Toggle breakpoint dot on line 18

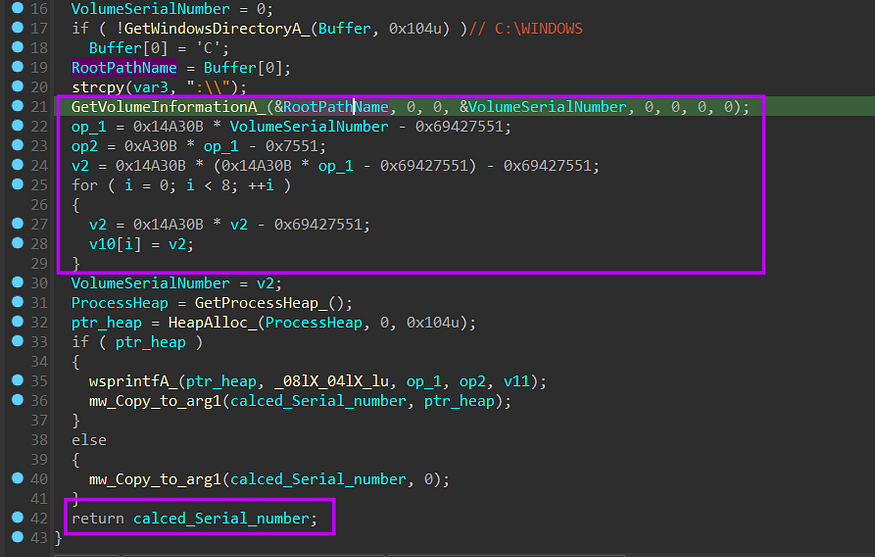click(x=17, y=47)
